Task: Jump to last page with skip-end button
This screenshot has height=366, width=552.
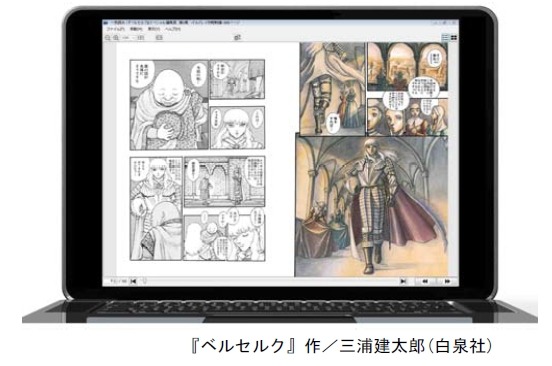Action: click(403, 282)
